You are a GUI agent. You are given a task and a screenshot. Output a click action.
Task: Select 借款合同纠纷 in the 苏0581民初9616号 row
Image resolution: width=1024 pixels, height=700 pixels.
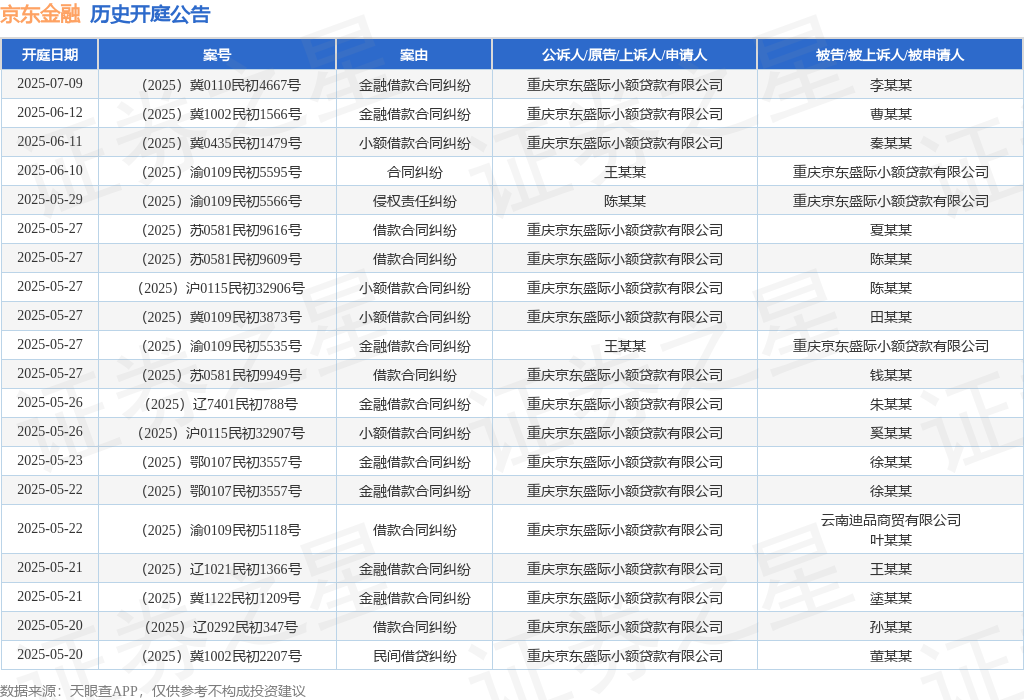(414, 230)
